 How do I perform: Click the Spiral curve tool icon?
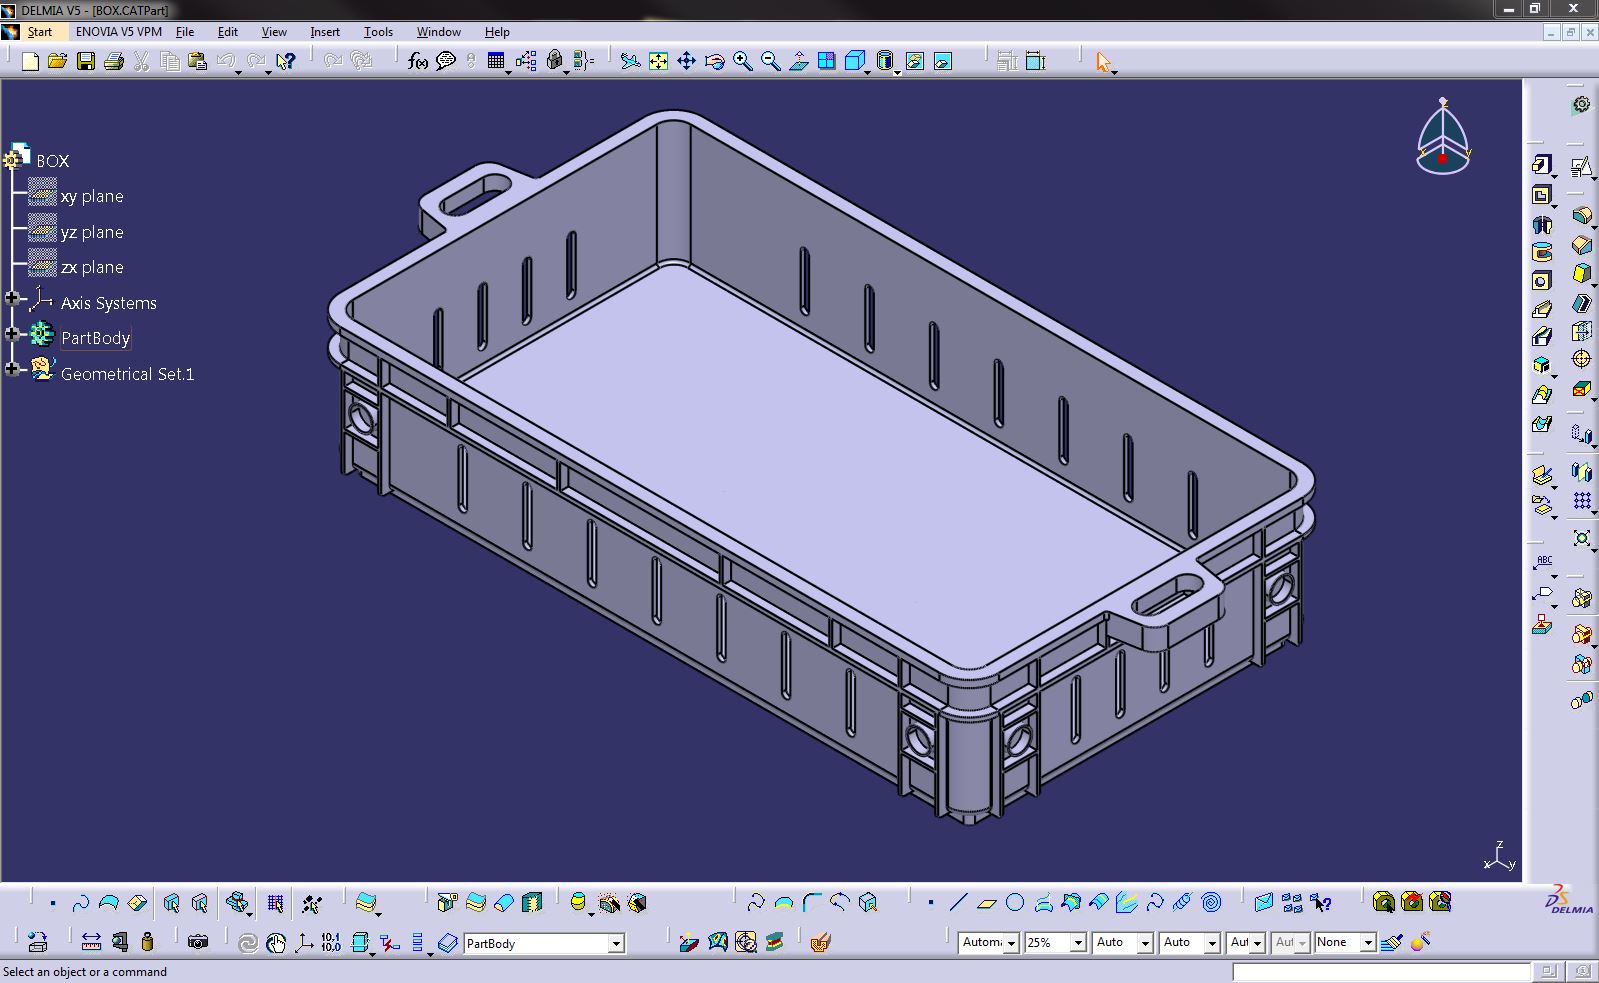(x=1211, y=902)
